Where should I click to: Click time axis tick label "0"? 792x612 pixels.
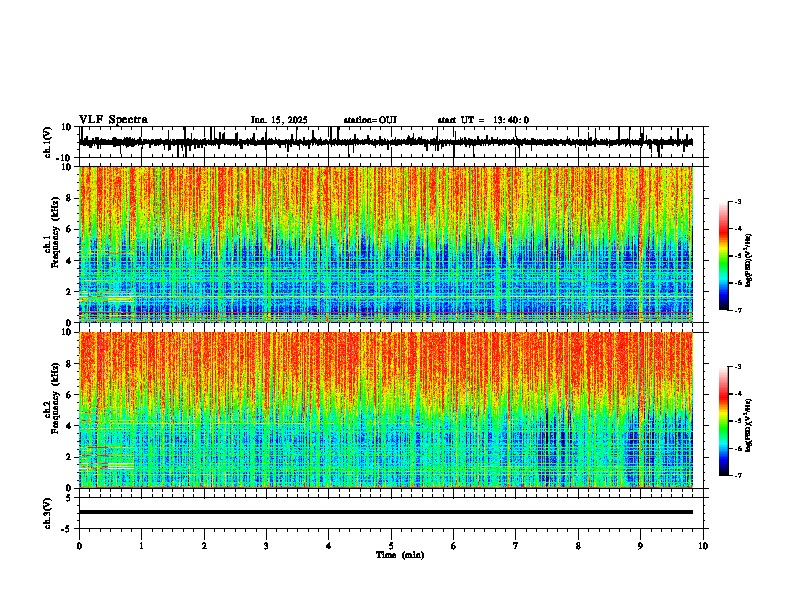(79, 546)
